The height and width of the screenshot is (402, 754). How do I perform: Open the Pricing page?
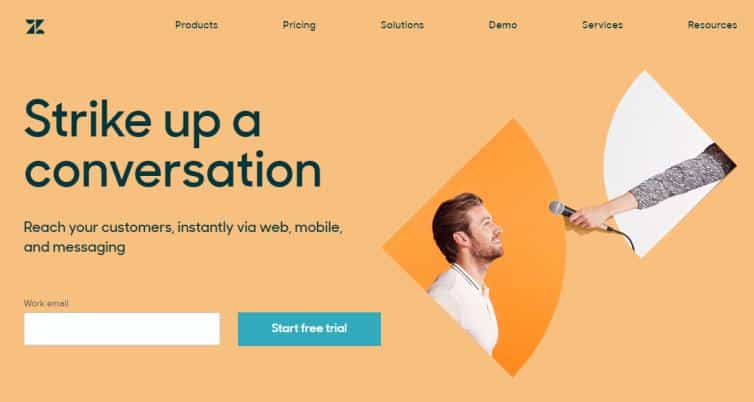299,25
